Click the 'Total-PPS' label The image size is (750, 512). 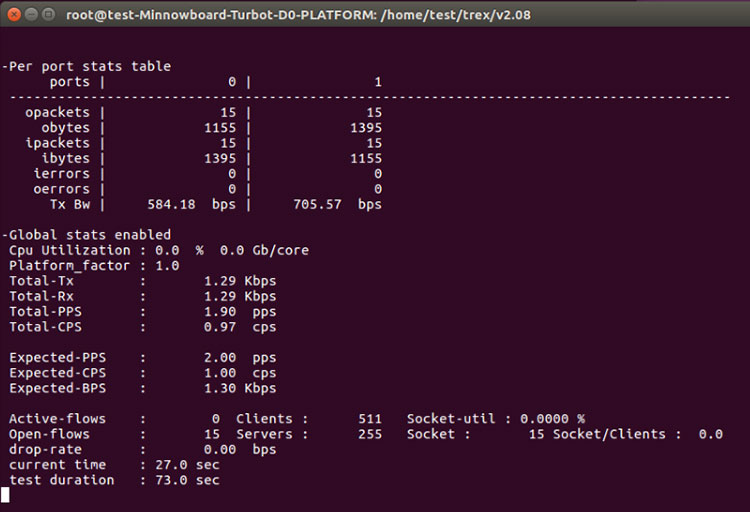tap(45, 312)
